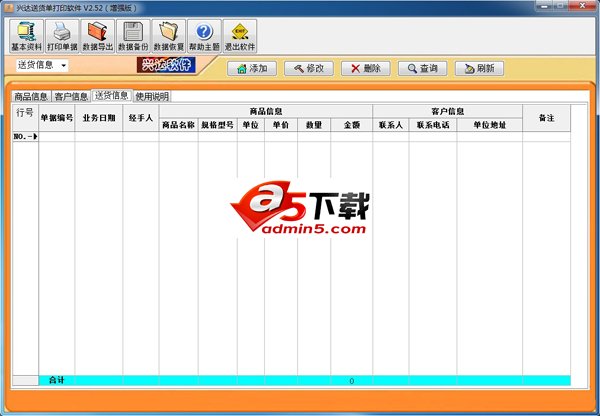
Task: Click the 修改 button
Action: click(x=309, y=69)
